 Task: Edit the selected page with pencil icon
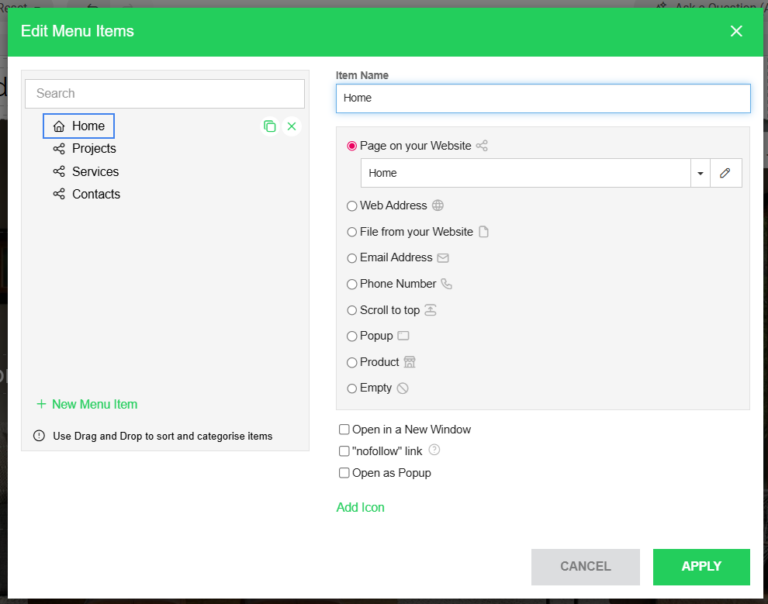(x=725, y=173)
